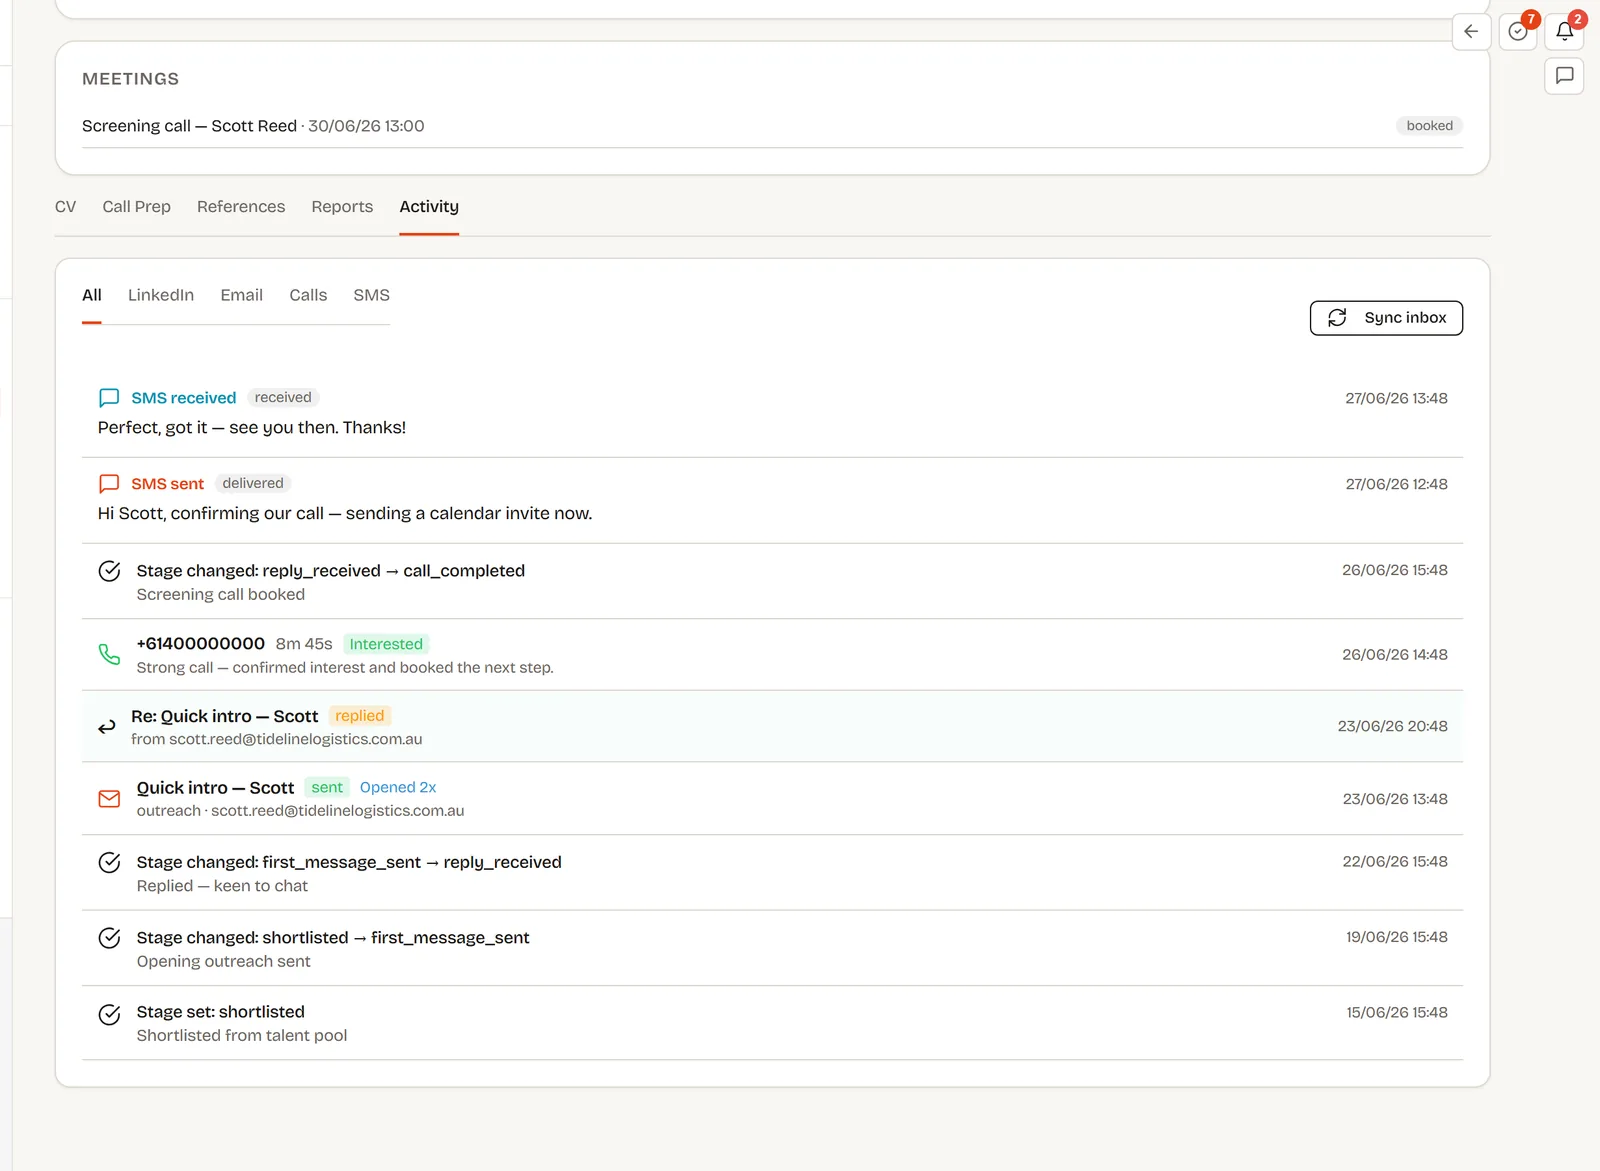Open the Reports tab
The height and width of the screenshot is (1171, 1600).
342,206
